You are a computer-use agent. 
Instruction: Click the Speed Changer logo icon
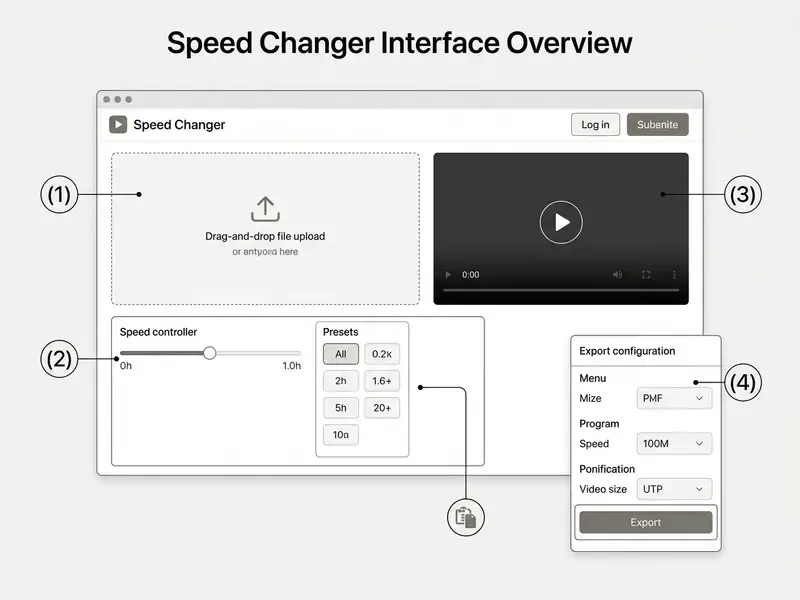tap(118, 124)
